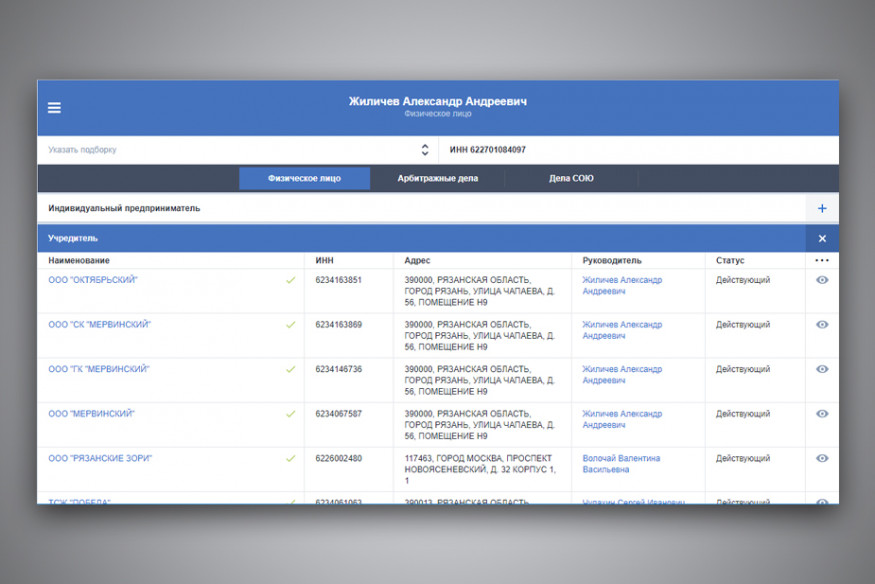Viewport: 875px width, 584px height.
Task: Open Волчай Валентина Васильевна manager link
Action: 620,463
